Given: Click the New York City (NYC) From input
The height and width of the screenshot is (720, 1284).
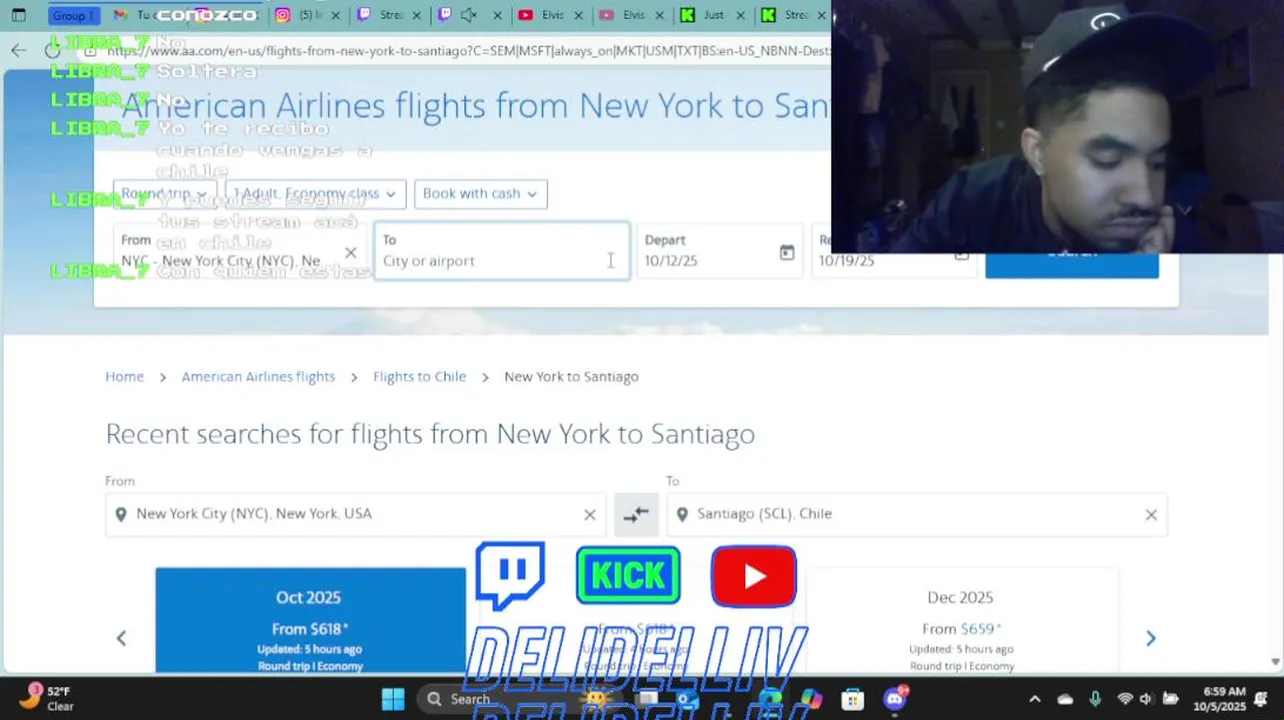Looking at the screenshot, I should (355, 514).
